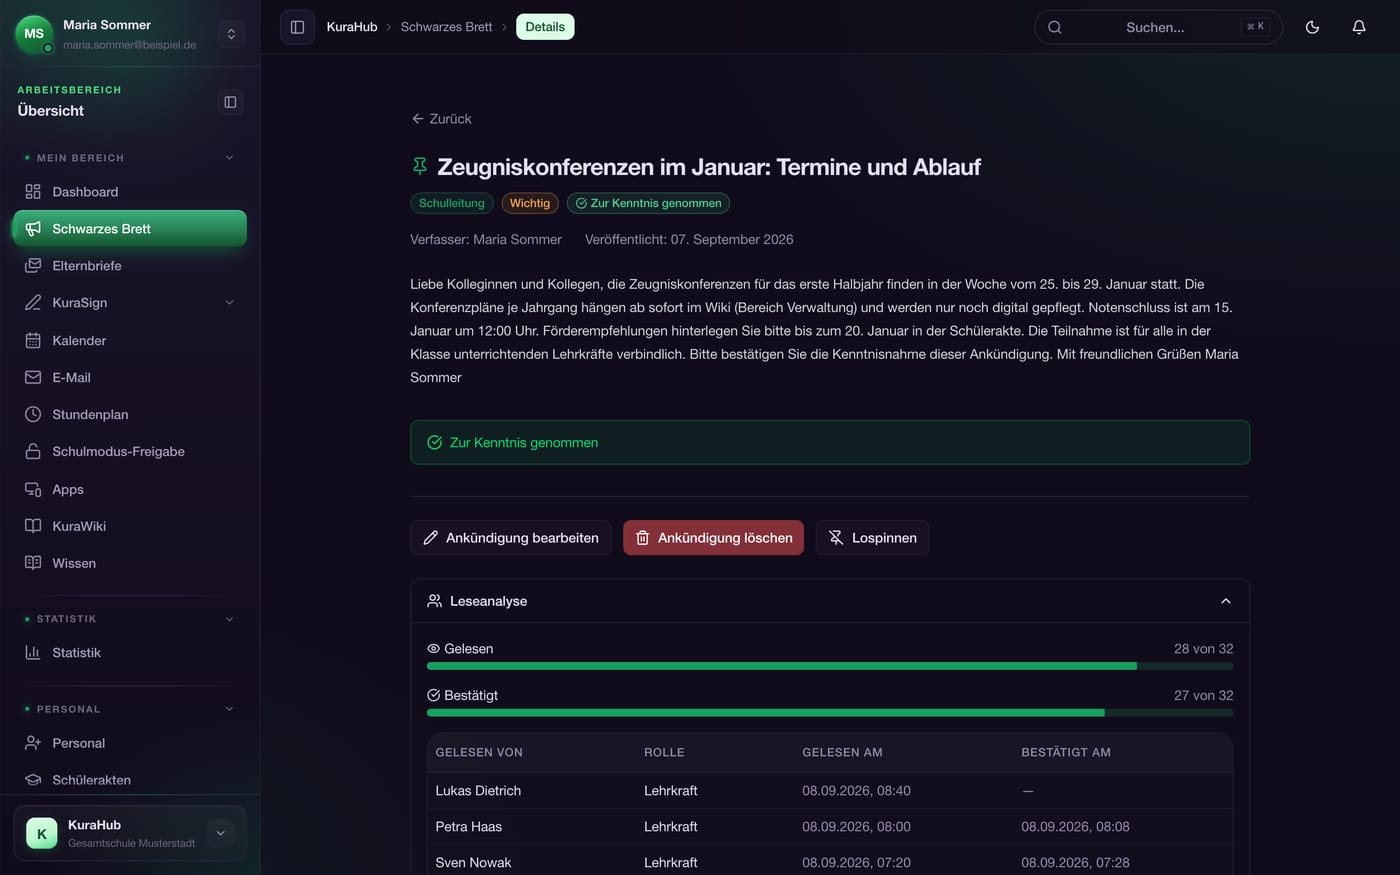This screenshot has height=875, width=1400.
Task: Collapse the Personal sidebar section
Action: (229, 709)
